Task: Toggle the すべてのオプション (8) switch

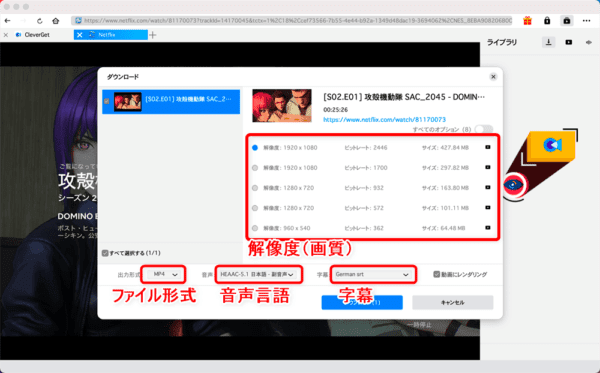Action: pyautogui.click(x=484, y=129)
